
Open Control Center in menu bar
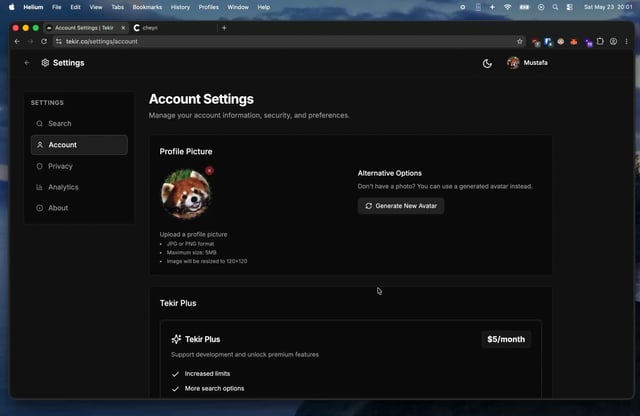[x=569, y=7]
